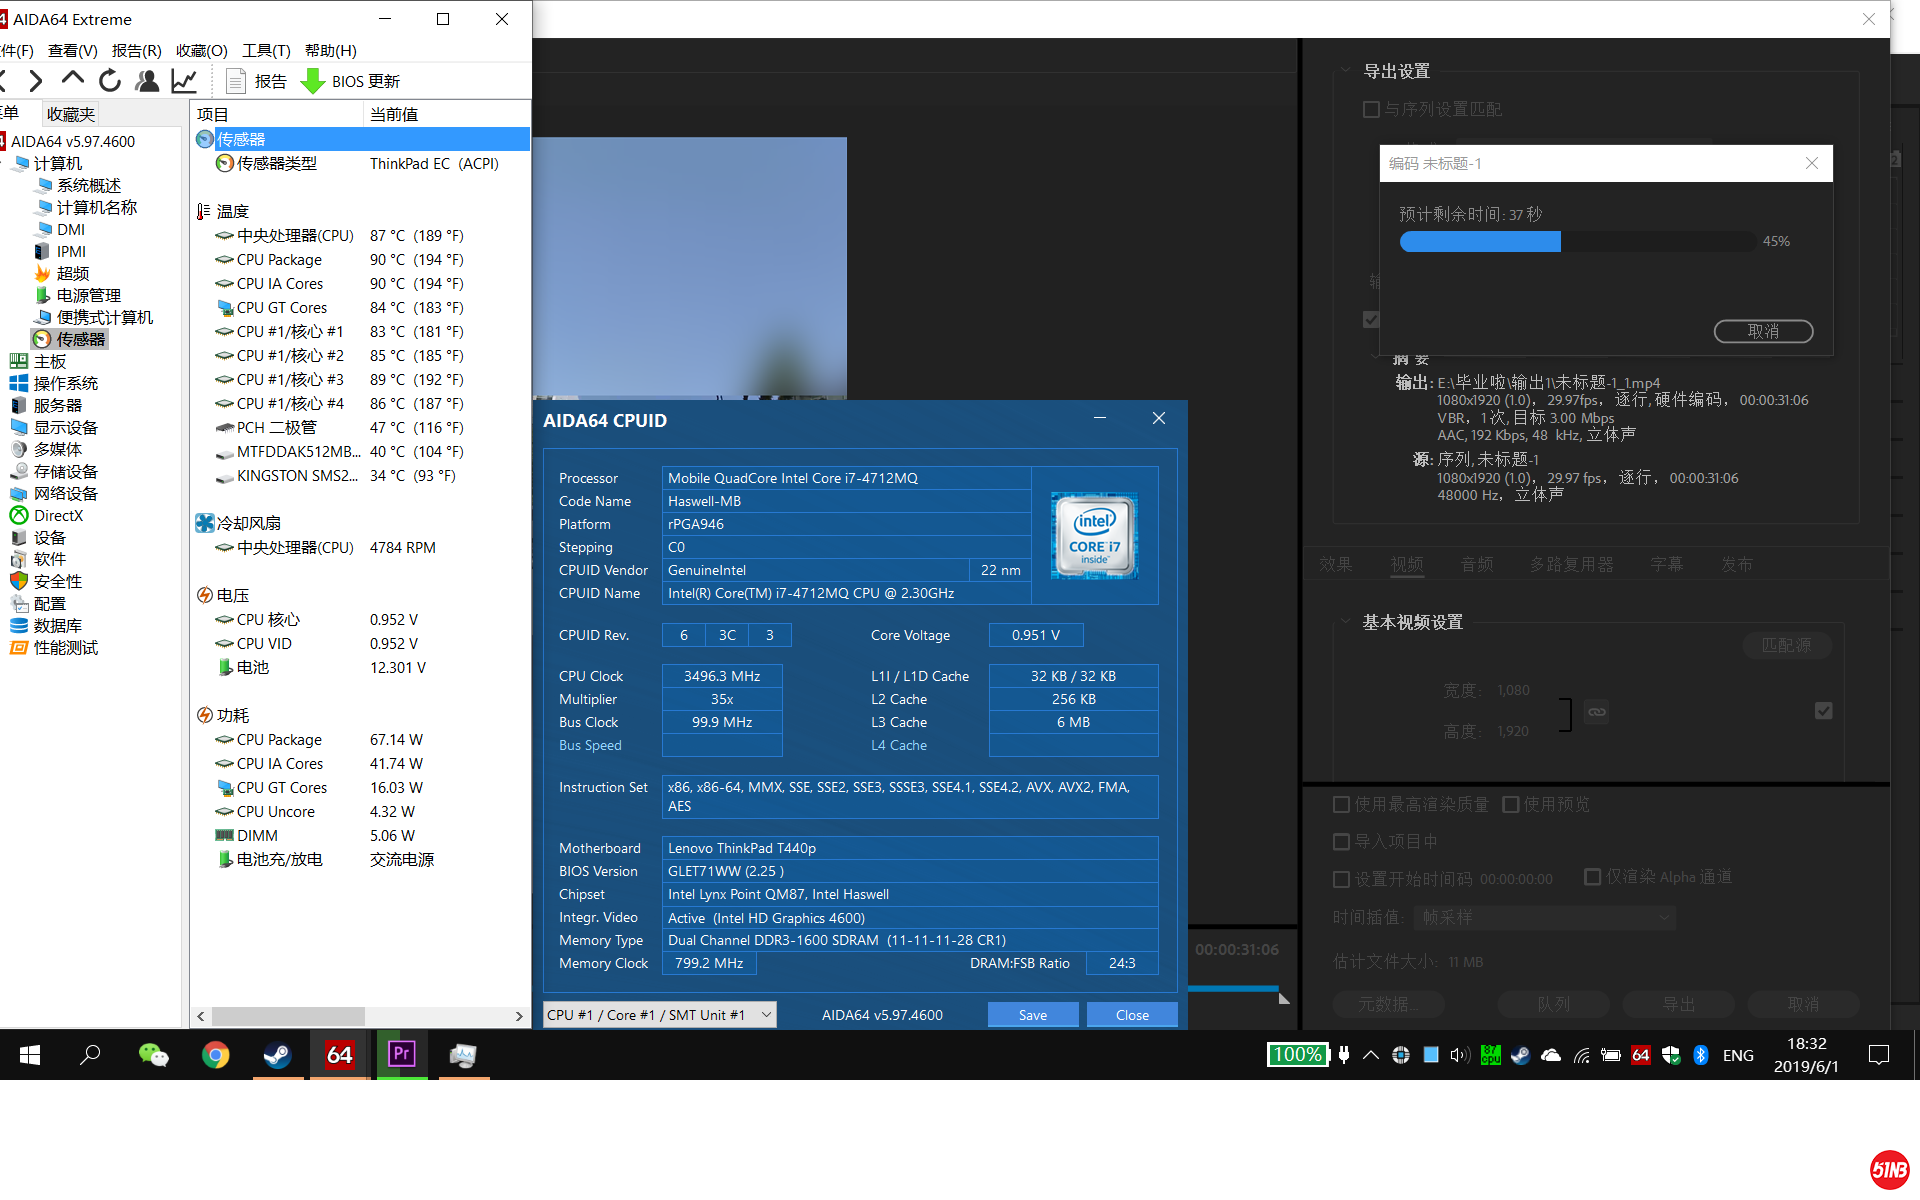Toggle 使用预览 checkbox
The width and height of the screenshot is (1920, 1200).
click(x=1511, y=804)
